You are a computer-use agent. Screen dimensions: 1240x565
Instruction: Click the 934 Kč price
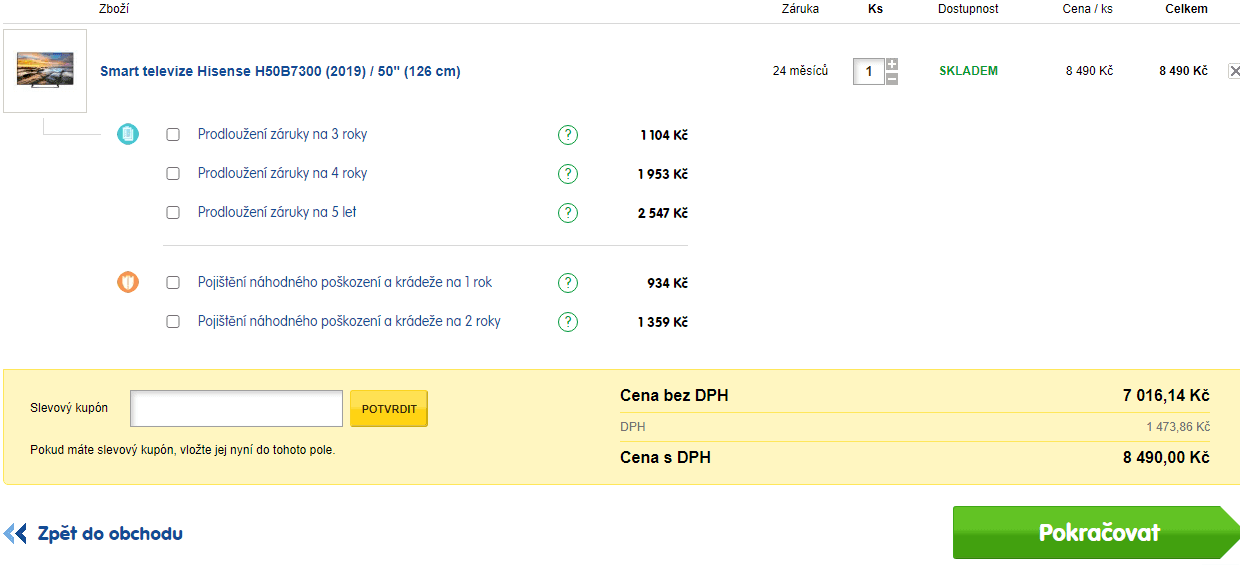coord(667,283)
